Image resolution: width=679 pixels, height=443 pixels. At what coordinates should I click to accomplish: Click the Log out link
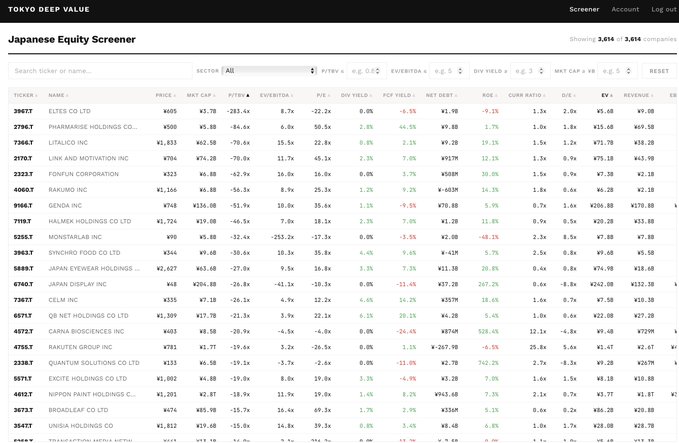663,9
